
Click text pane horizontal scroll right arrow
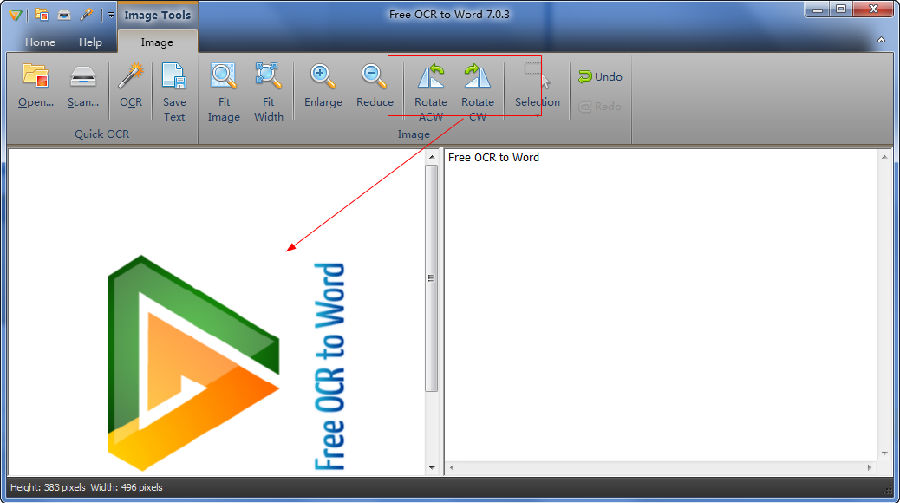click(870, 468)
